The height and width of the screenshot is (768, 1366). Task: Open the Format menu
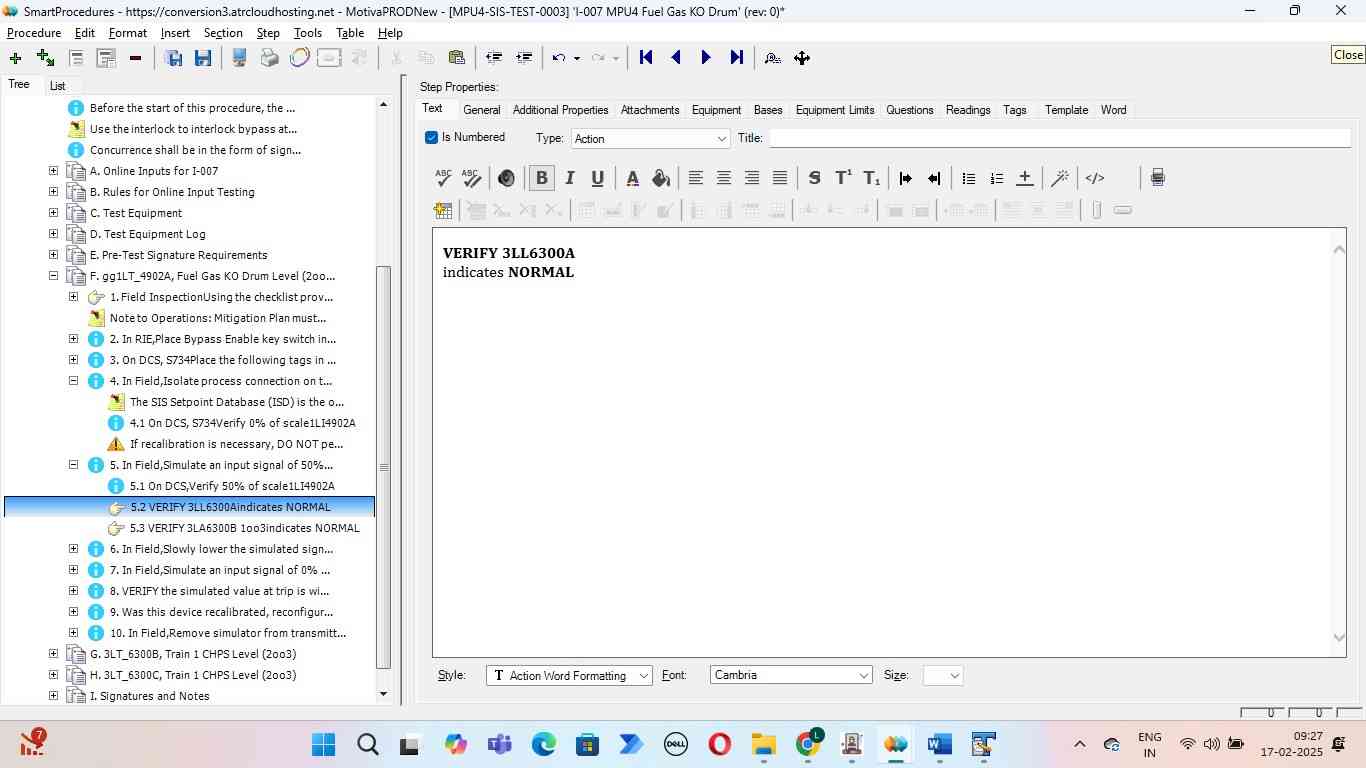point(128,33)
